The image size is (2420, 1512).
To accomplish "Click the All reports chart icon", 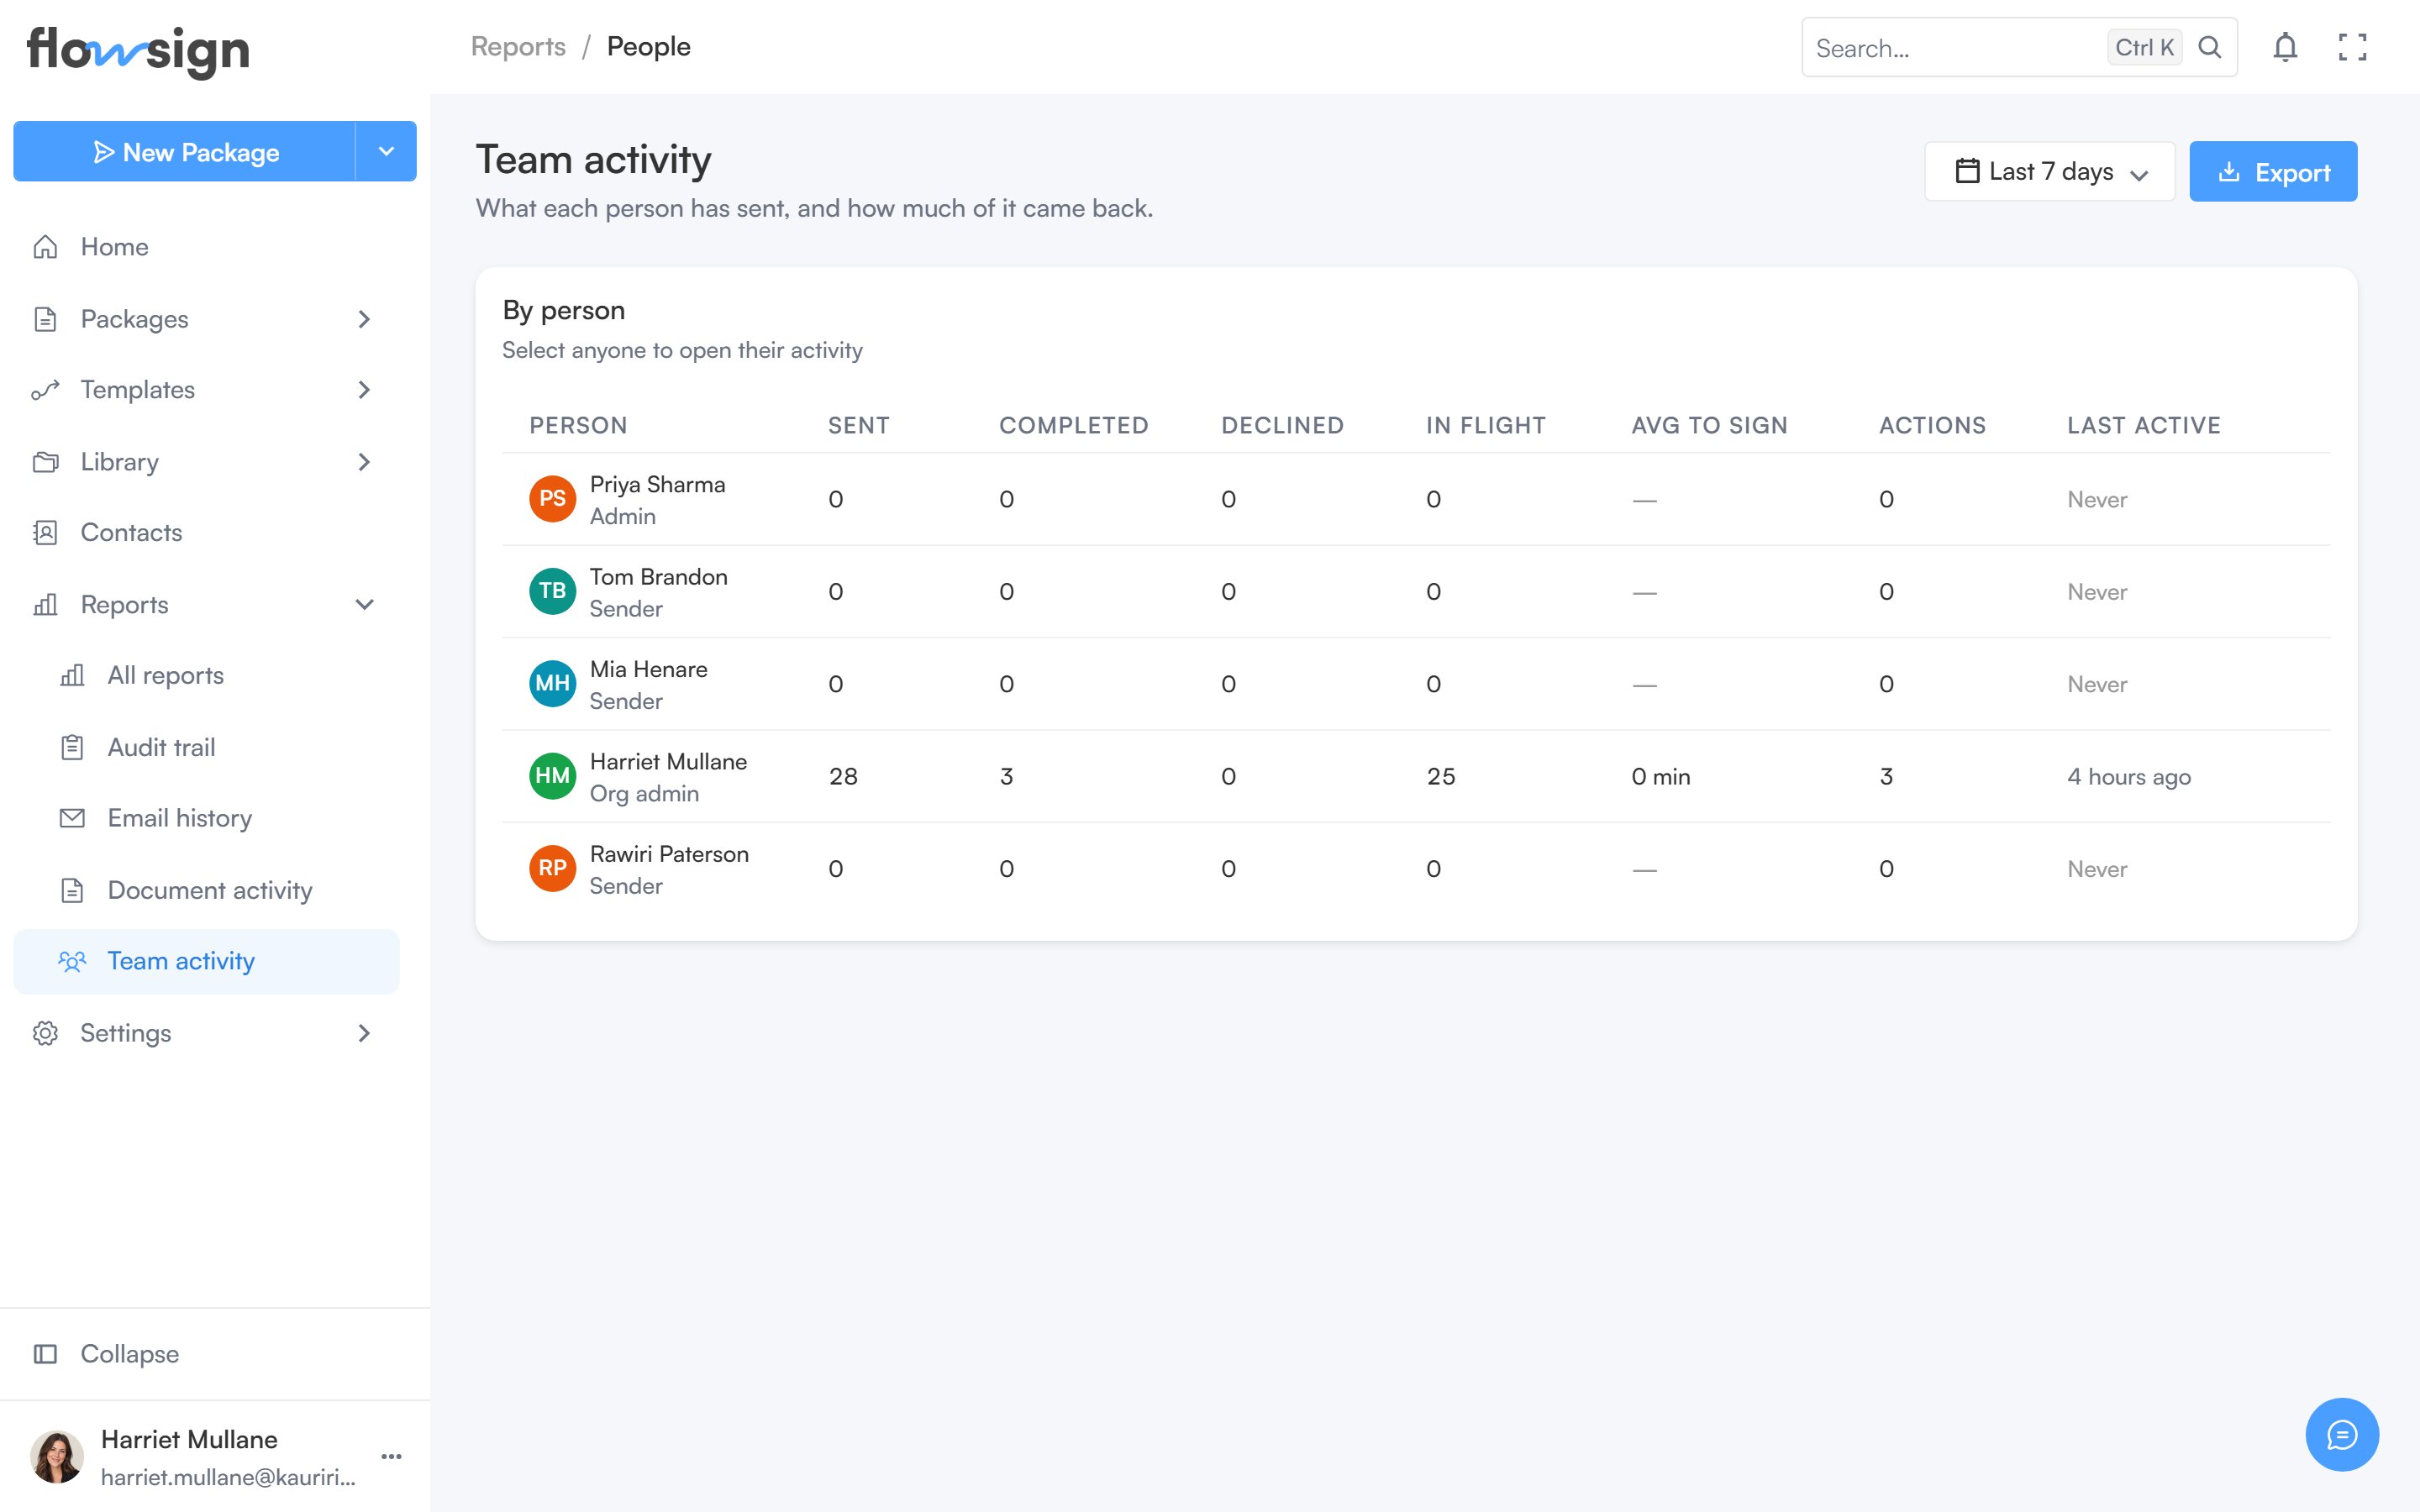I will coord(72,675).
